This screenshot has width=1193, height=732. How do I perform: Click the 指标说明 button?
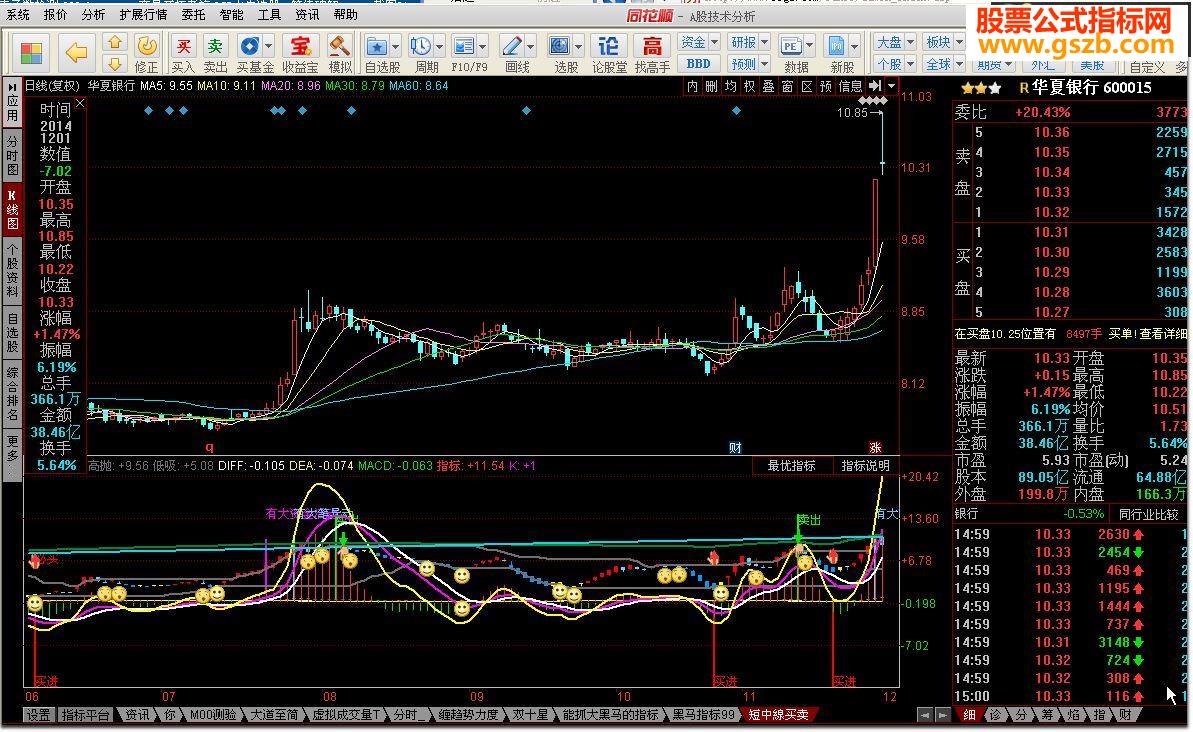coord(865,466)
